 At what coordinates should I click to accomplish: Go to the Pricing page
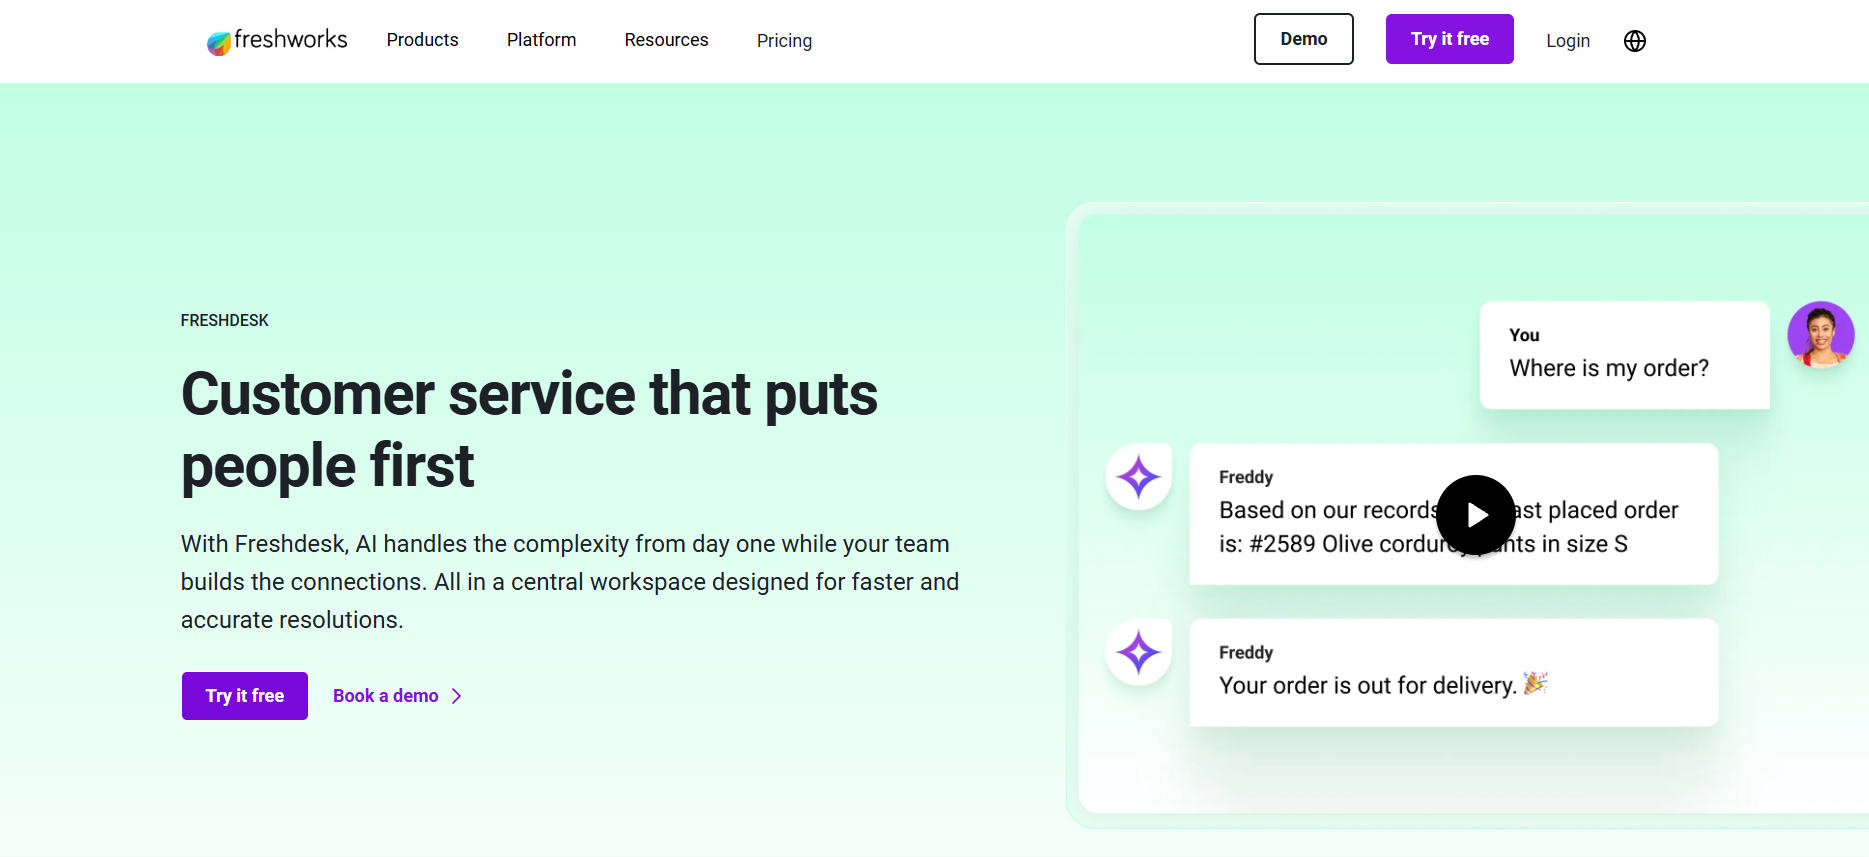pos(784,41)
